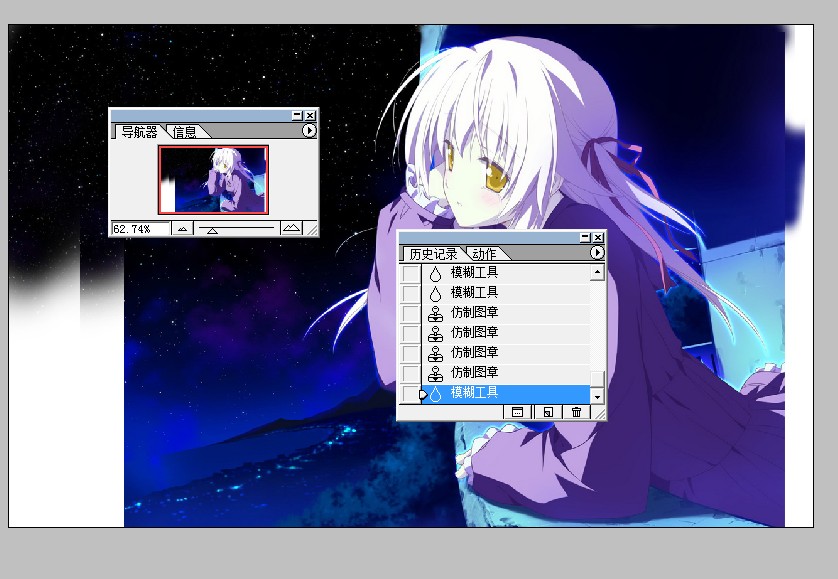The width and height of the screenshot is (838, 579).
Task: Open the History palette flyout menu arrow
Action: (597, 252)
